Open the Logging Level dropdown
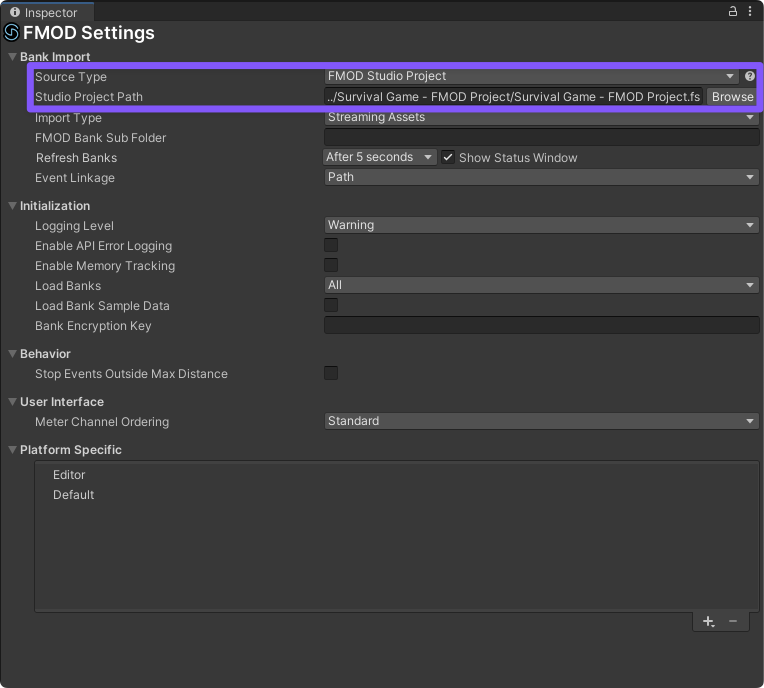764x688 pixels. (x=541, y=225)
